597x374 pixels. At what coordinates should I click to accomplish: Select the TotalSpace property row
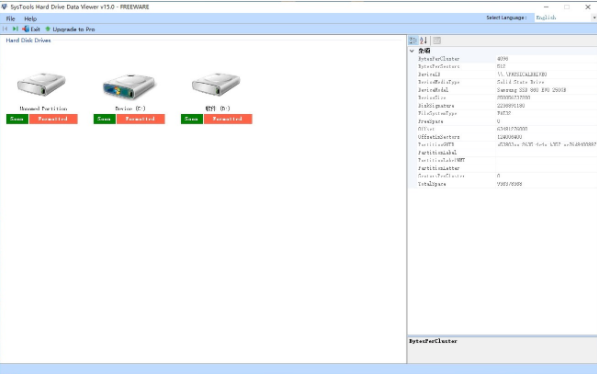point(502,184)
